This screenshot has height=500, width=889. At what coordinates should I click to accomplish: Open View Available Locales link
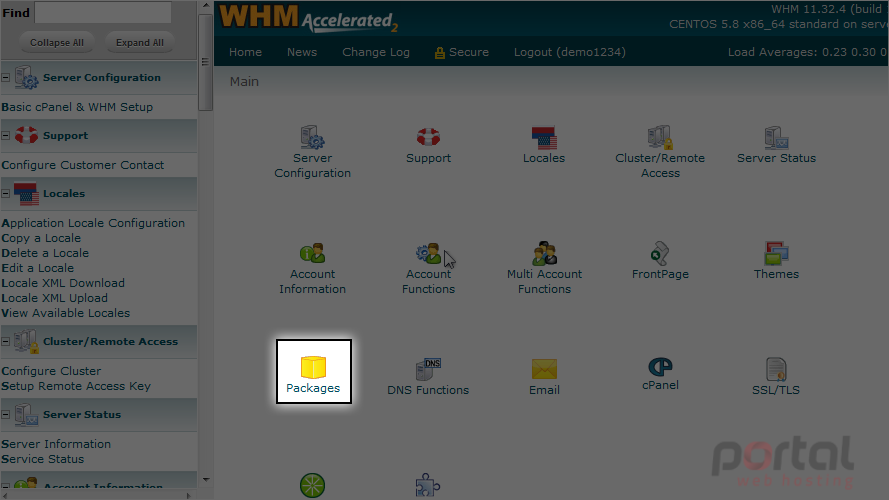coord(65,313)
